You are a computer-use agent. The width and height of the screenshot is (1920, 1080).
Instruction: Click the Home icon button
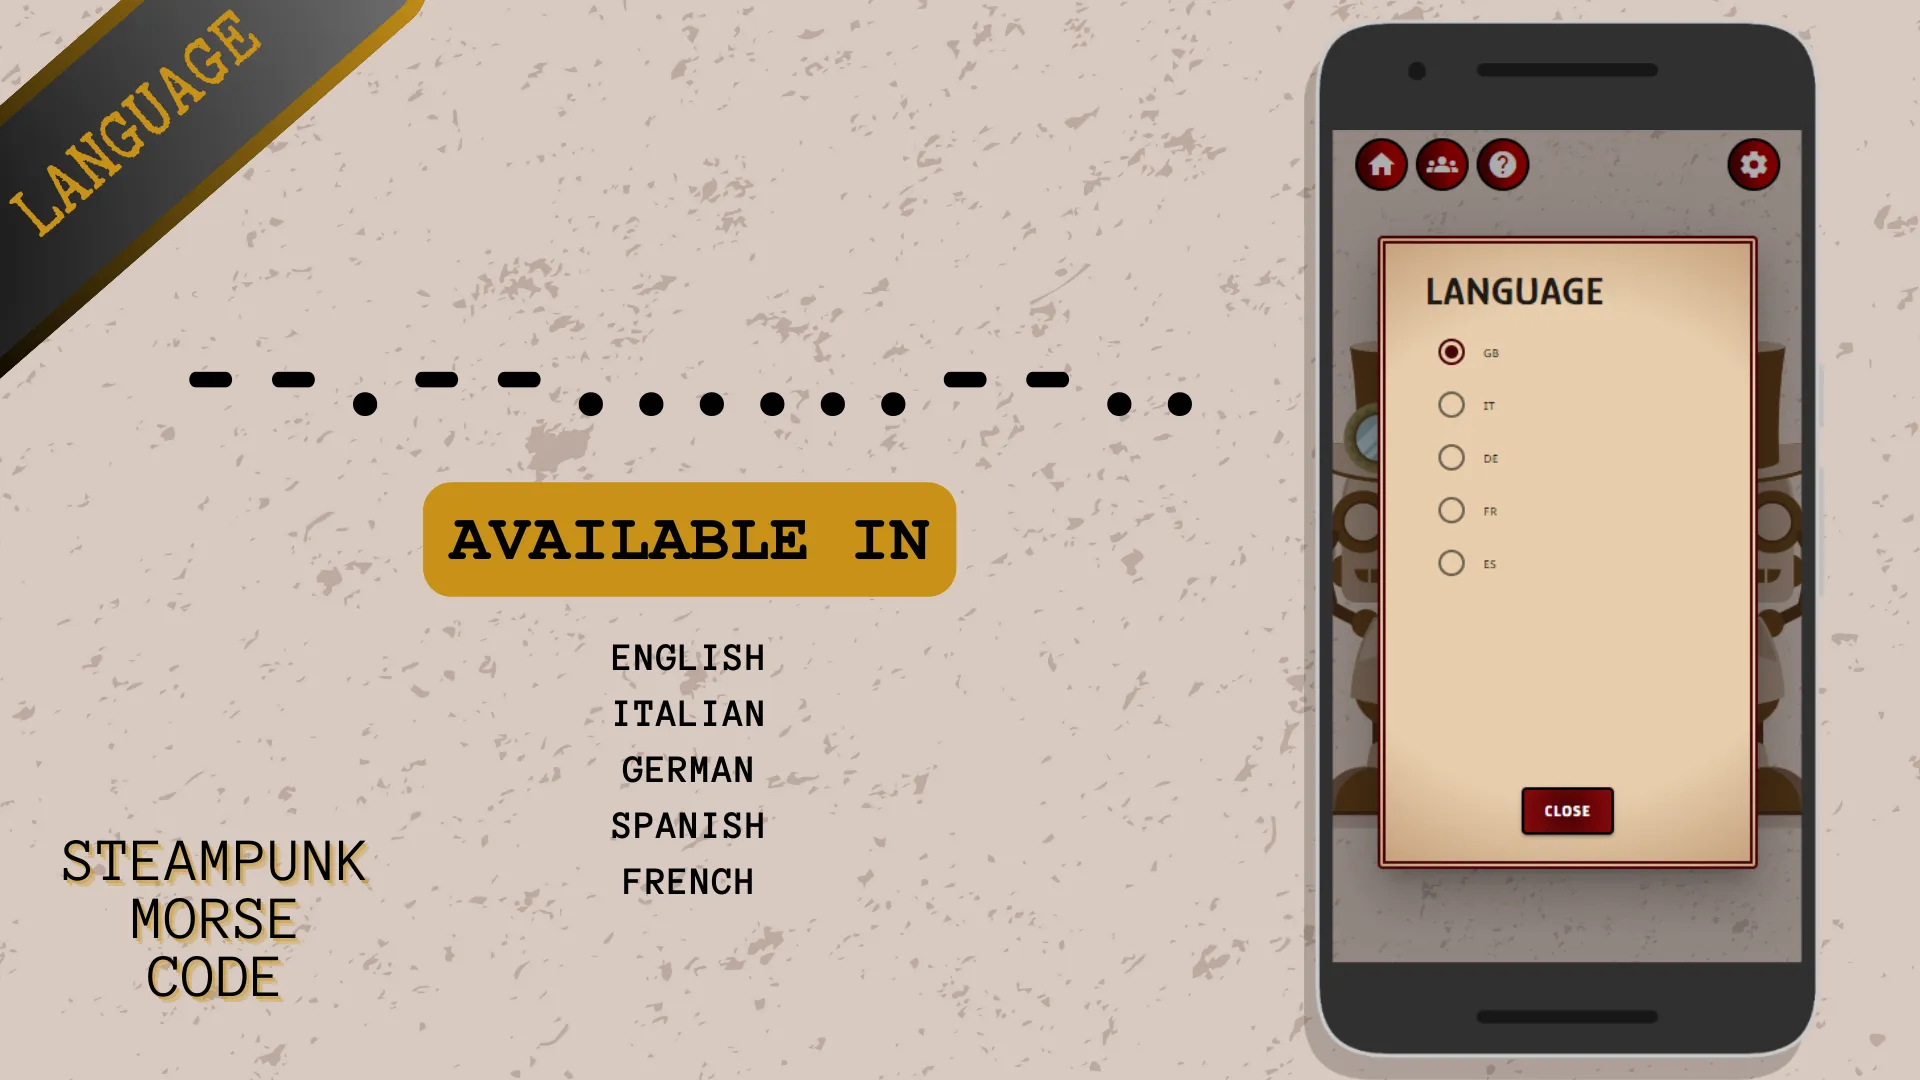1381,164
